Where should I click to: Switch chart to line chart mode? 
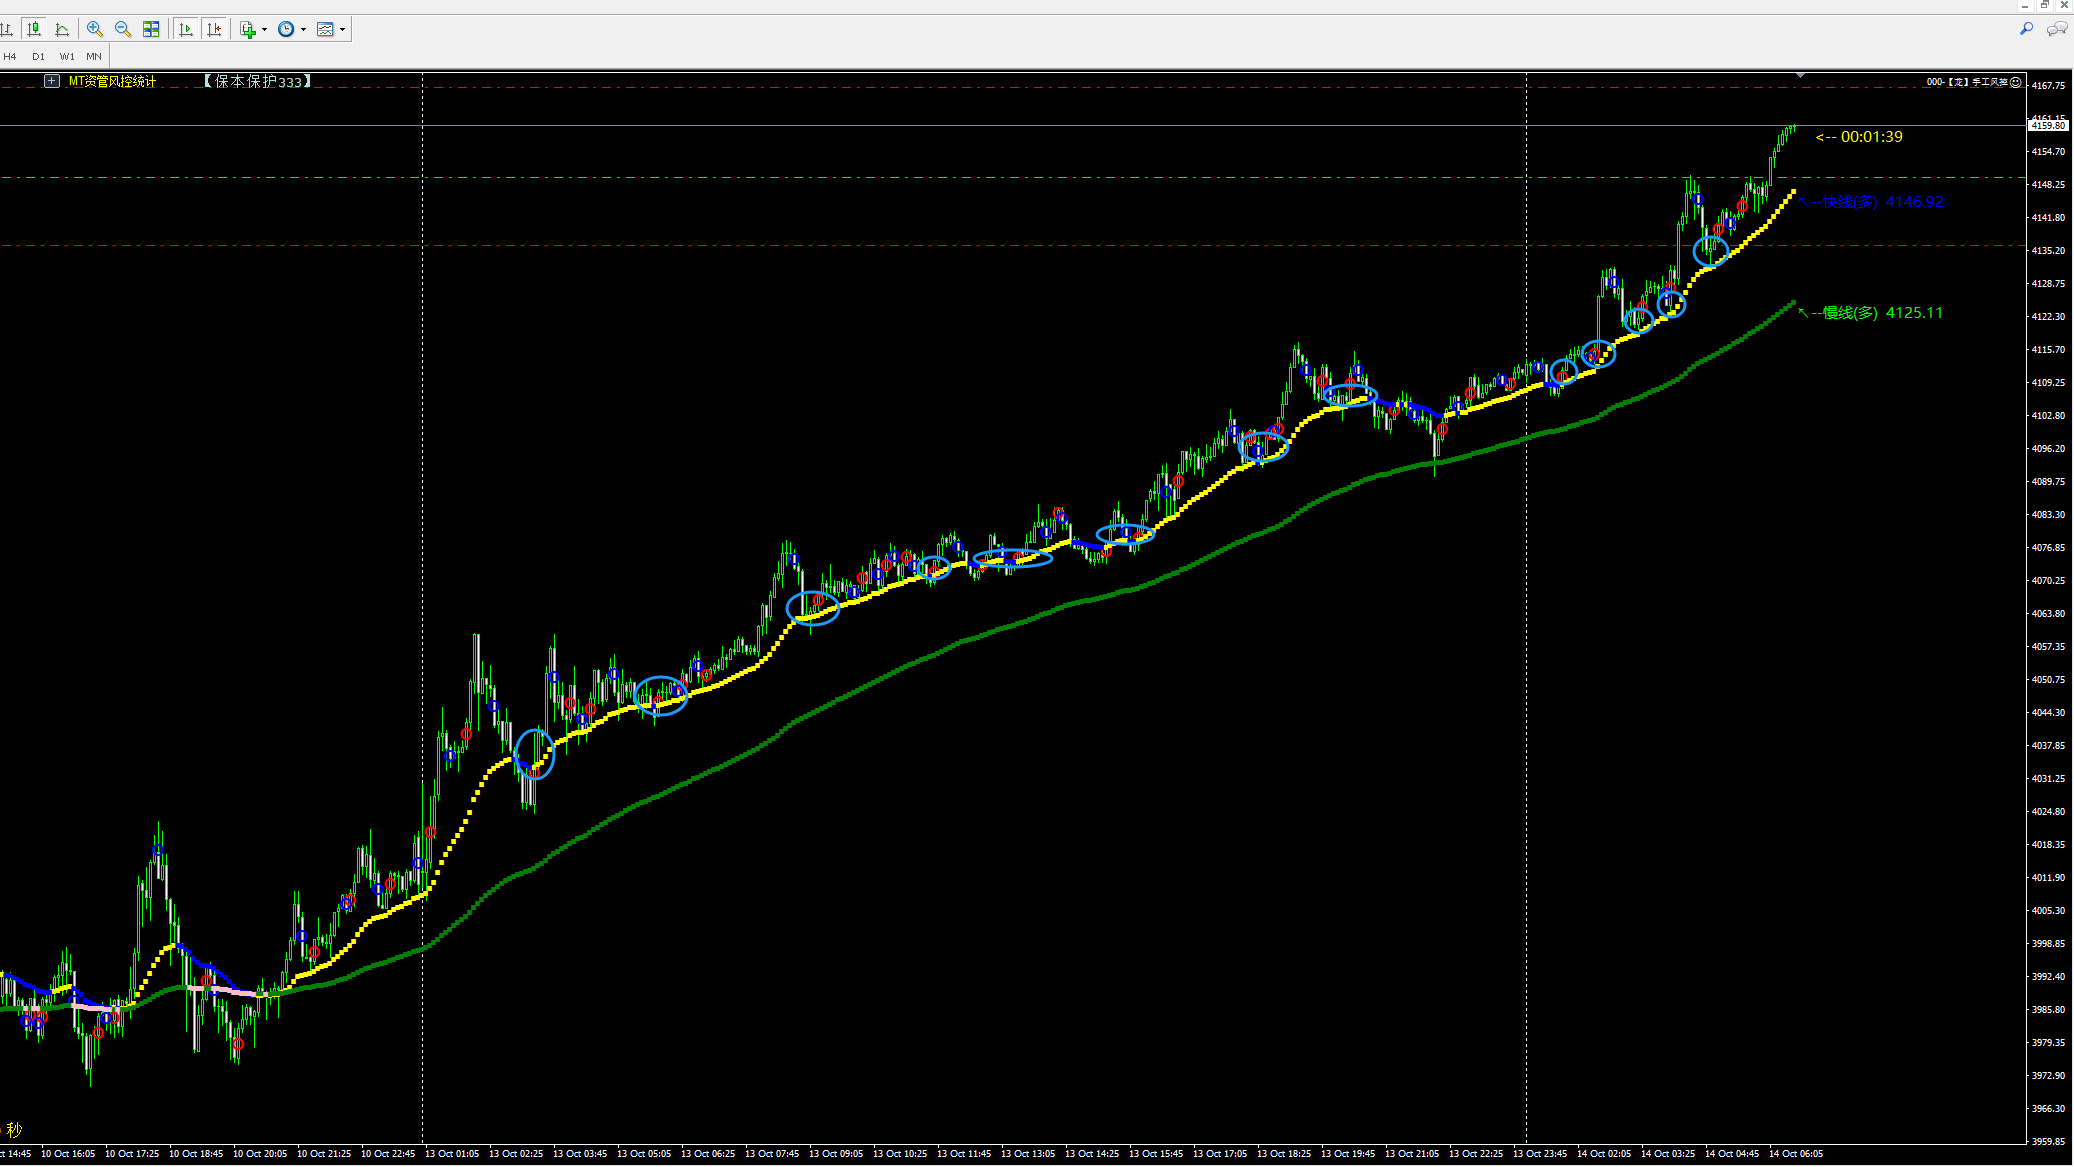pos(62,29)
